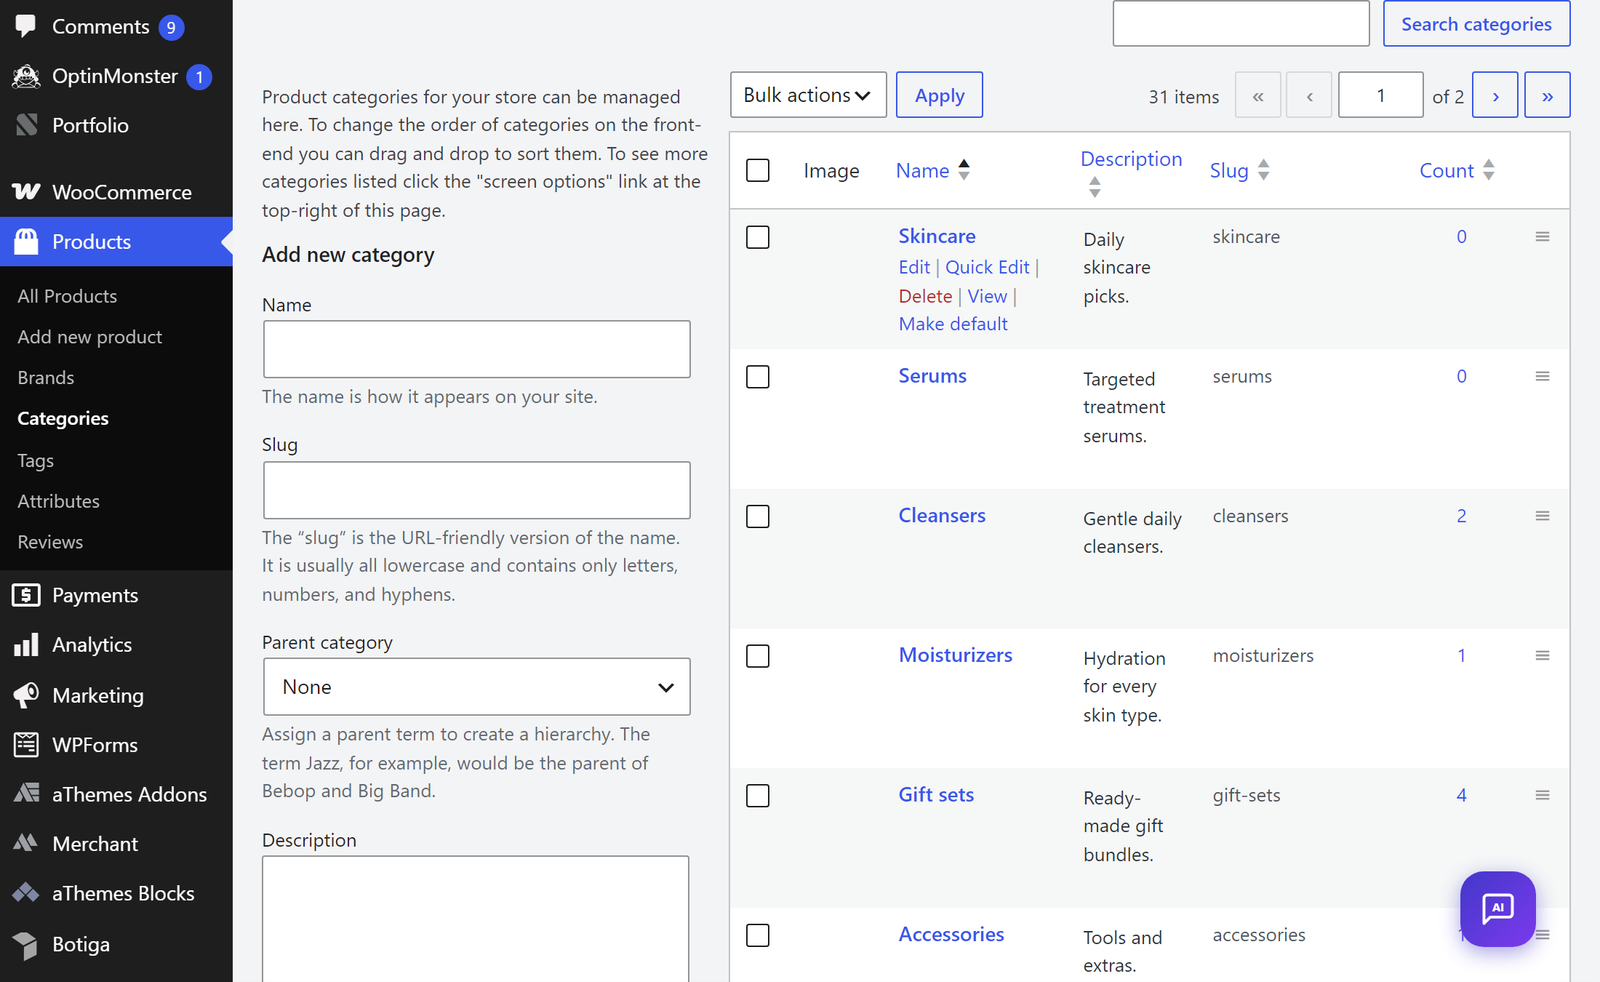Open the AI chat assistant button

pyautogui.click(x=1497, y=909)
